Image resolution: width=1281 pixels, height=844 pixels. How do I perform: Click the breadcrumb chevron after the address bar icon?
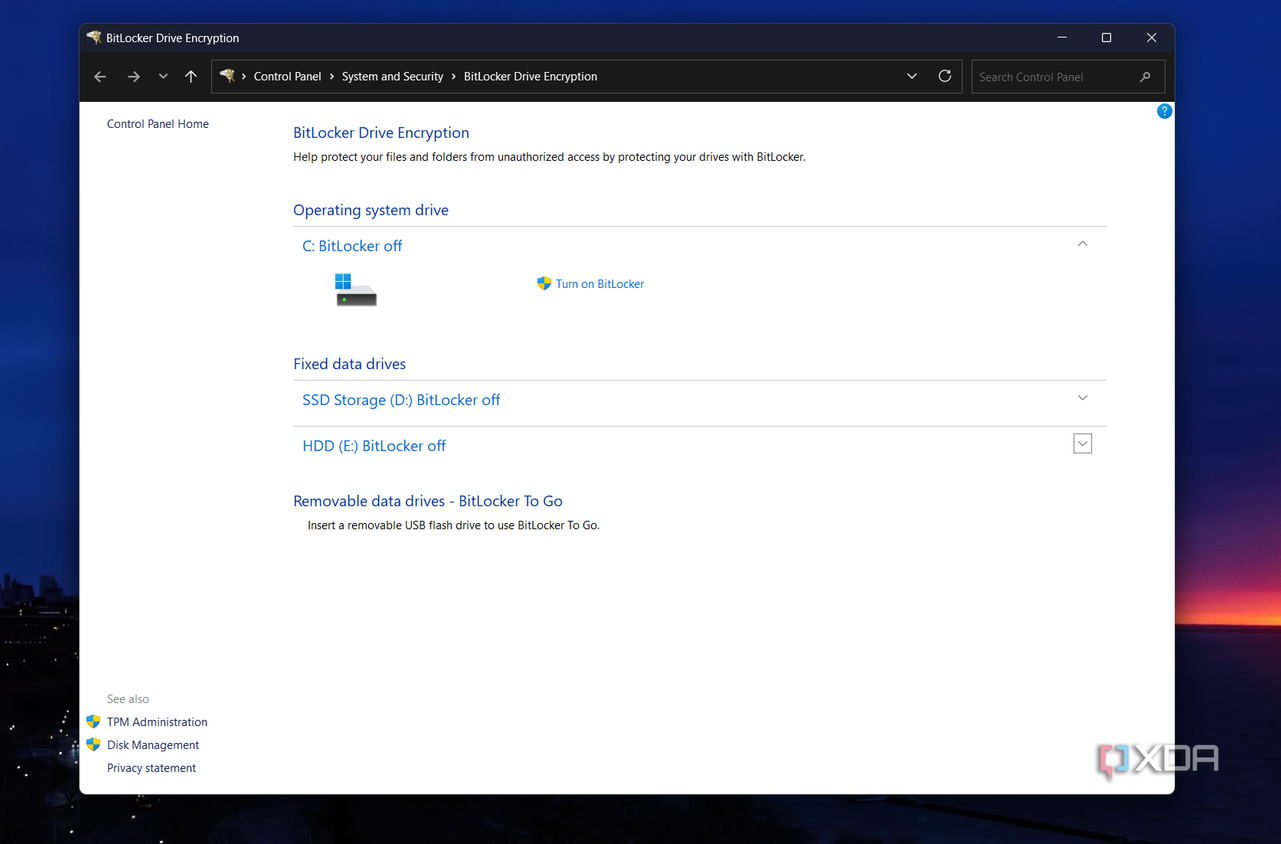[x=244, y=77]
